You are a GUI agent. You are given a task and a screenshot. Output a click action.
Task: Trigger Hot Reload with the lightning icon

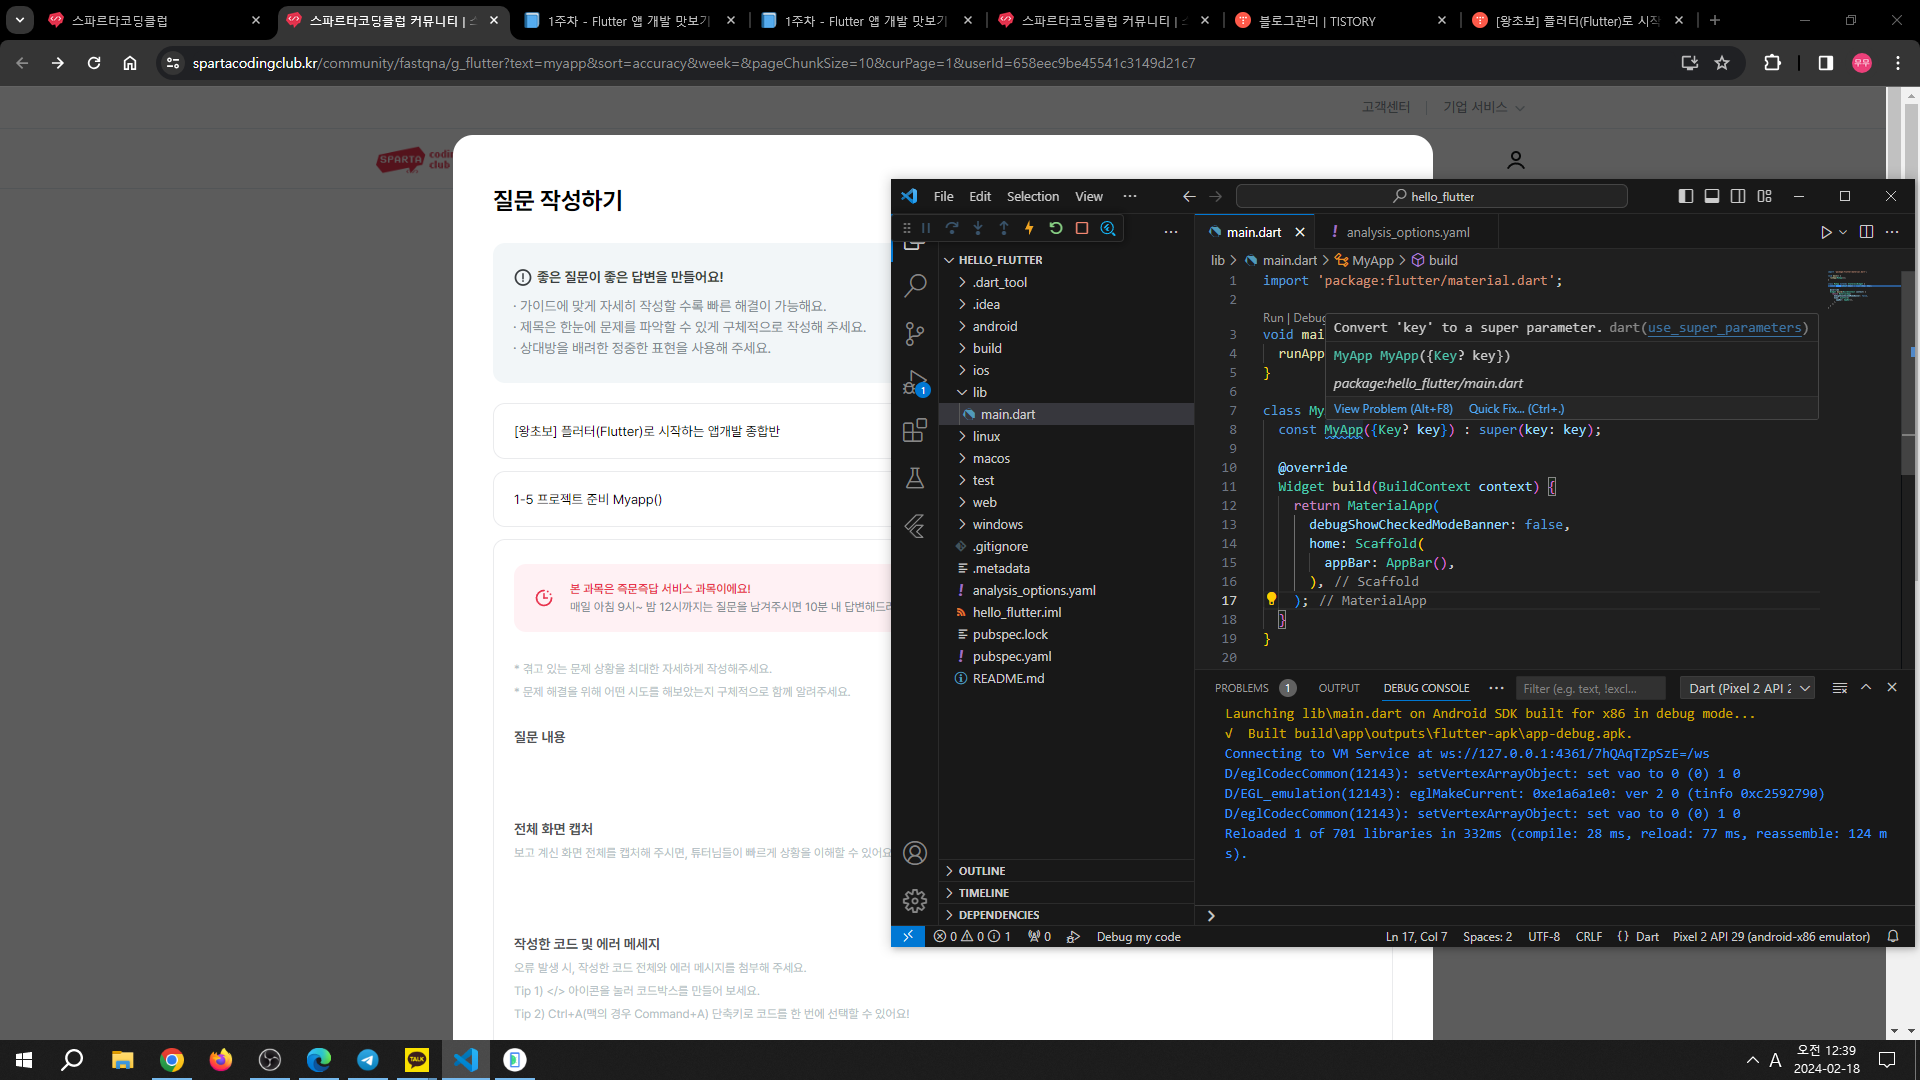point(1029,229)
